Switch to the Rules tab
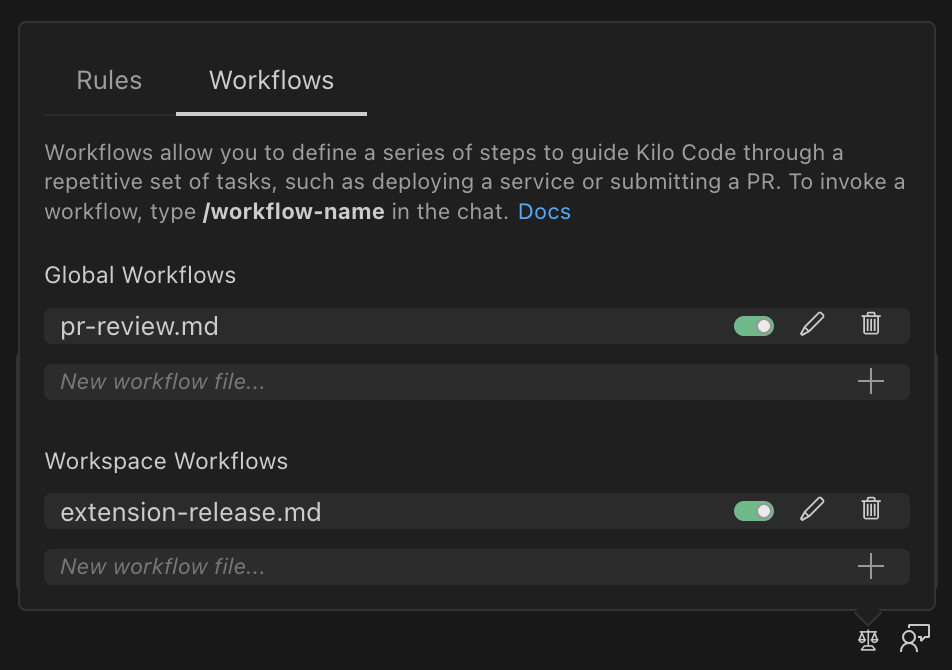Screen dimensions: 952x670 tap(108, 80)
